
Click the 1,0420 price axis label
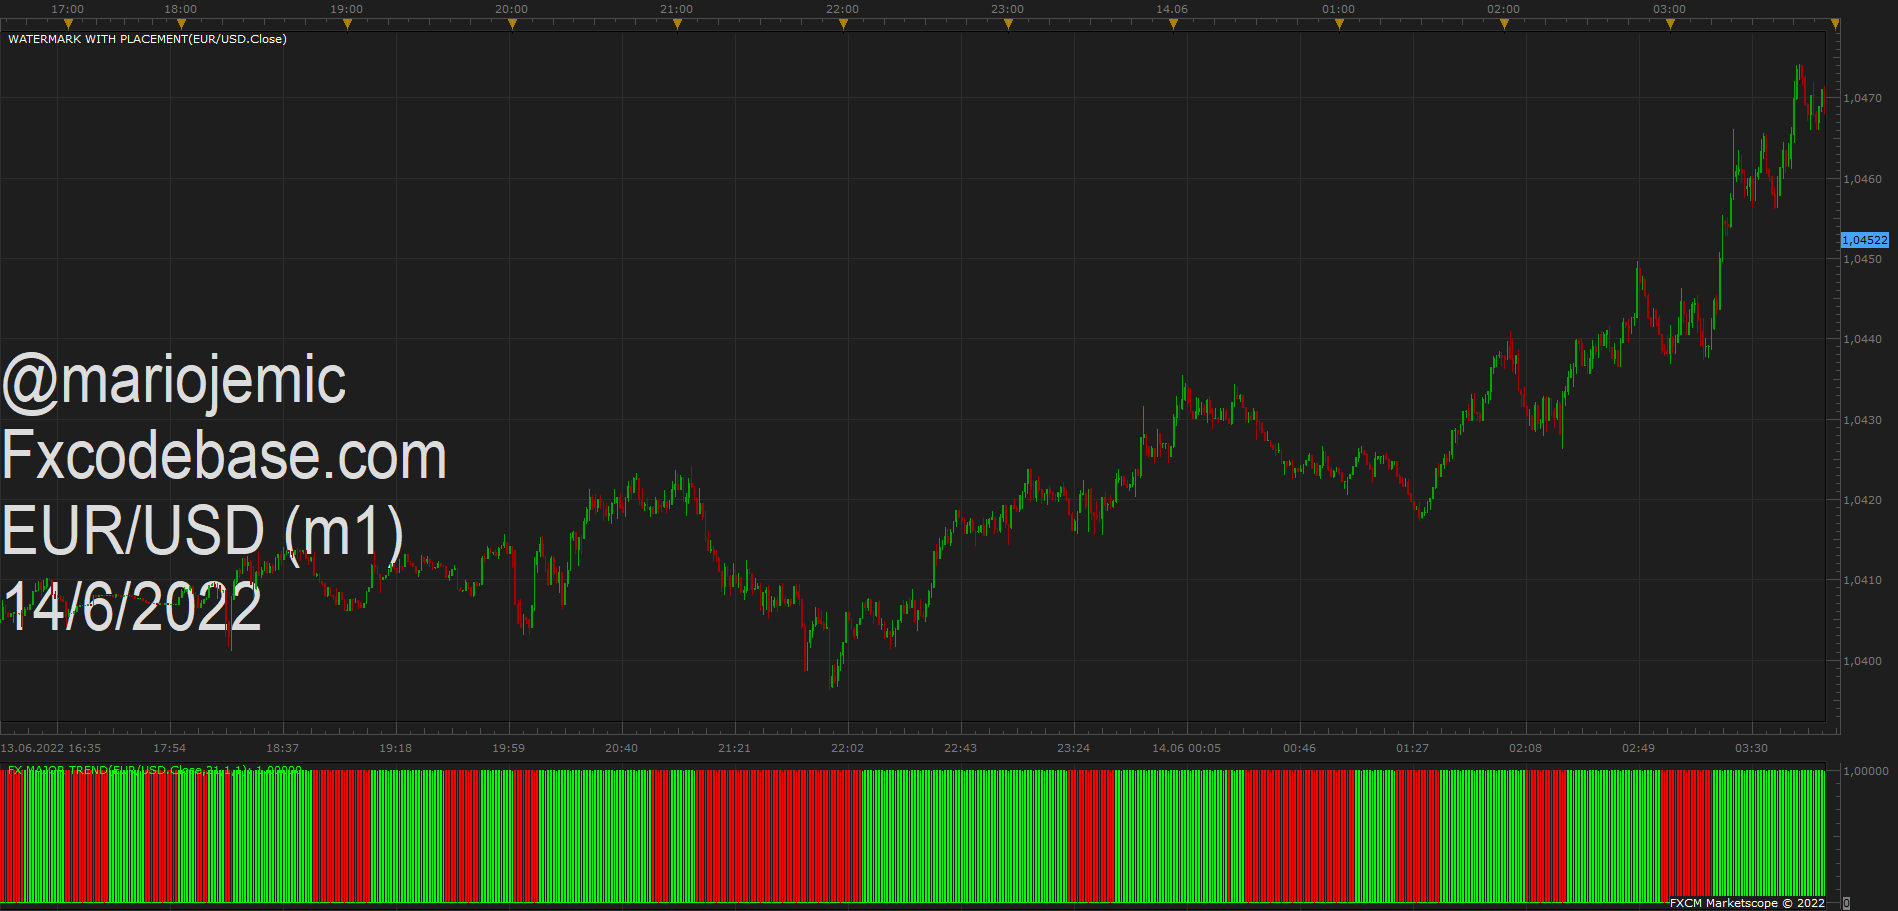coord(1862,500)
